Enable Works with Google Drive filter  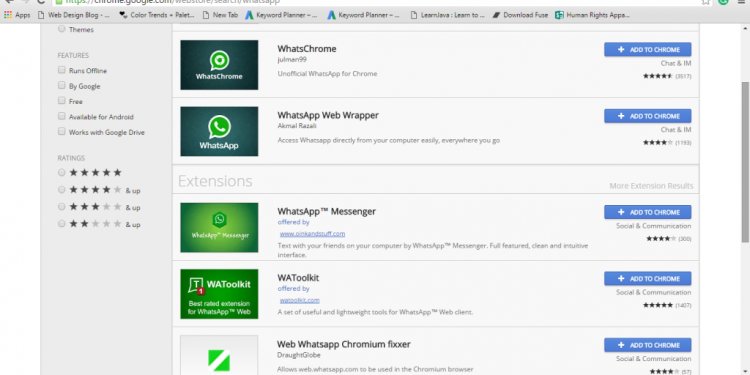coord(61,131)
